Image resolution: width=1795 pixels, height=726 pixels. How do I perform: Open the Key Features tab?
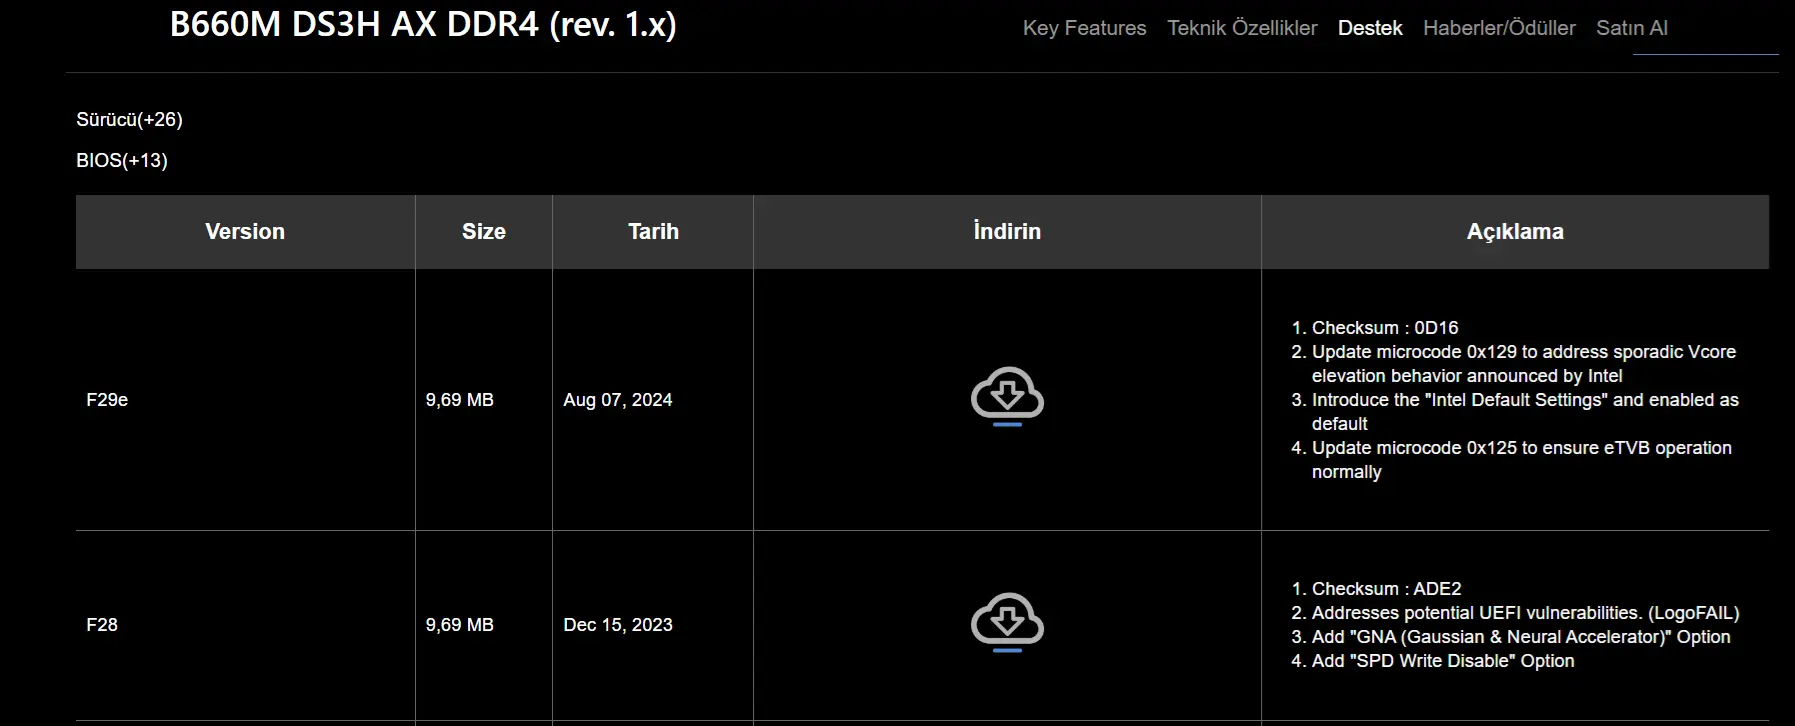coord(1084,28)
